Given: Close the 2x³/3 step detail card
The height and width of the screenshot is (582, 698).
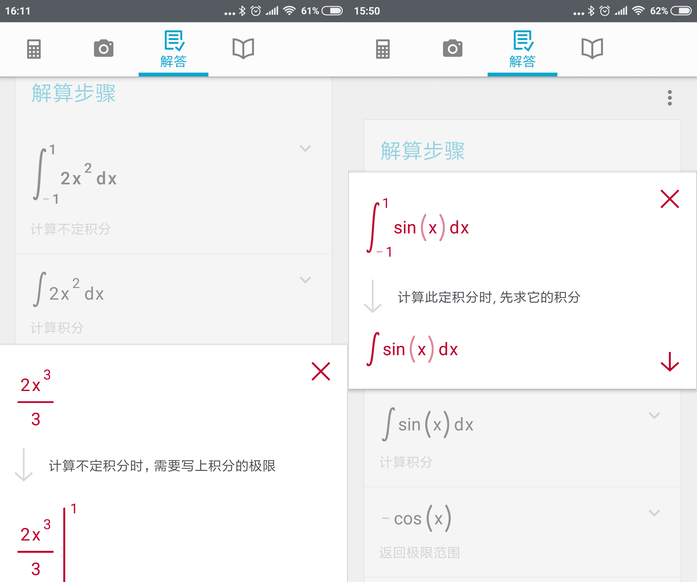Looking at the screenshot, I should tap(321, 371).
